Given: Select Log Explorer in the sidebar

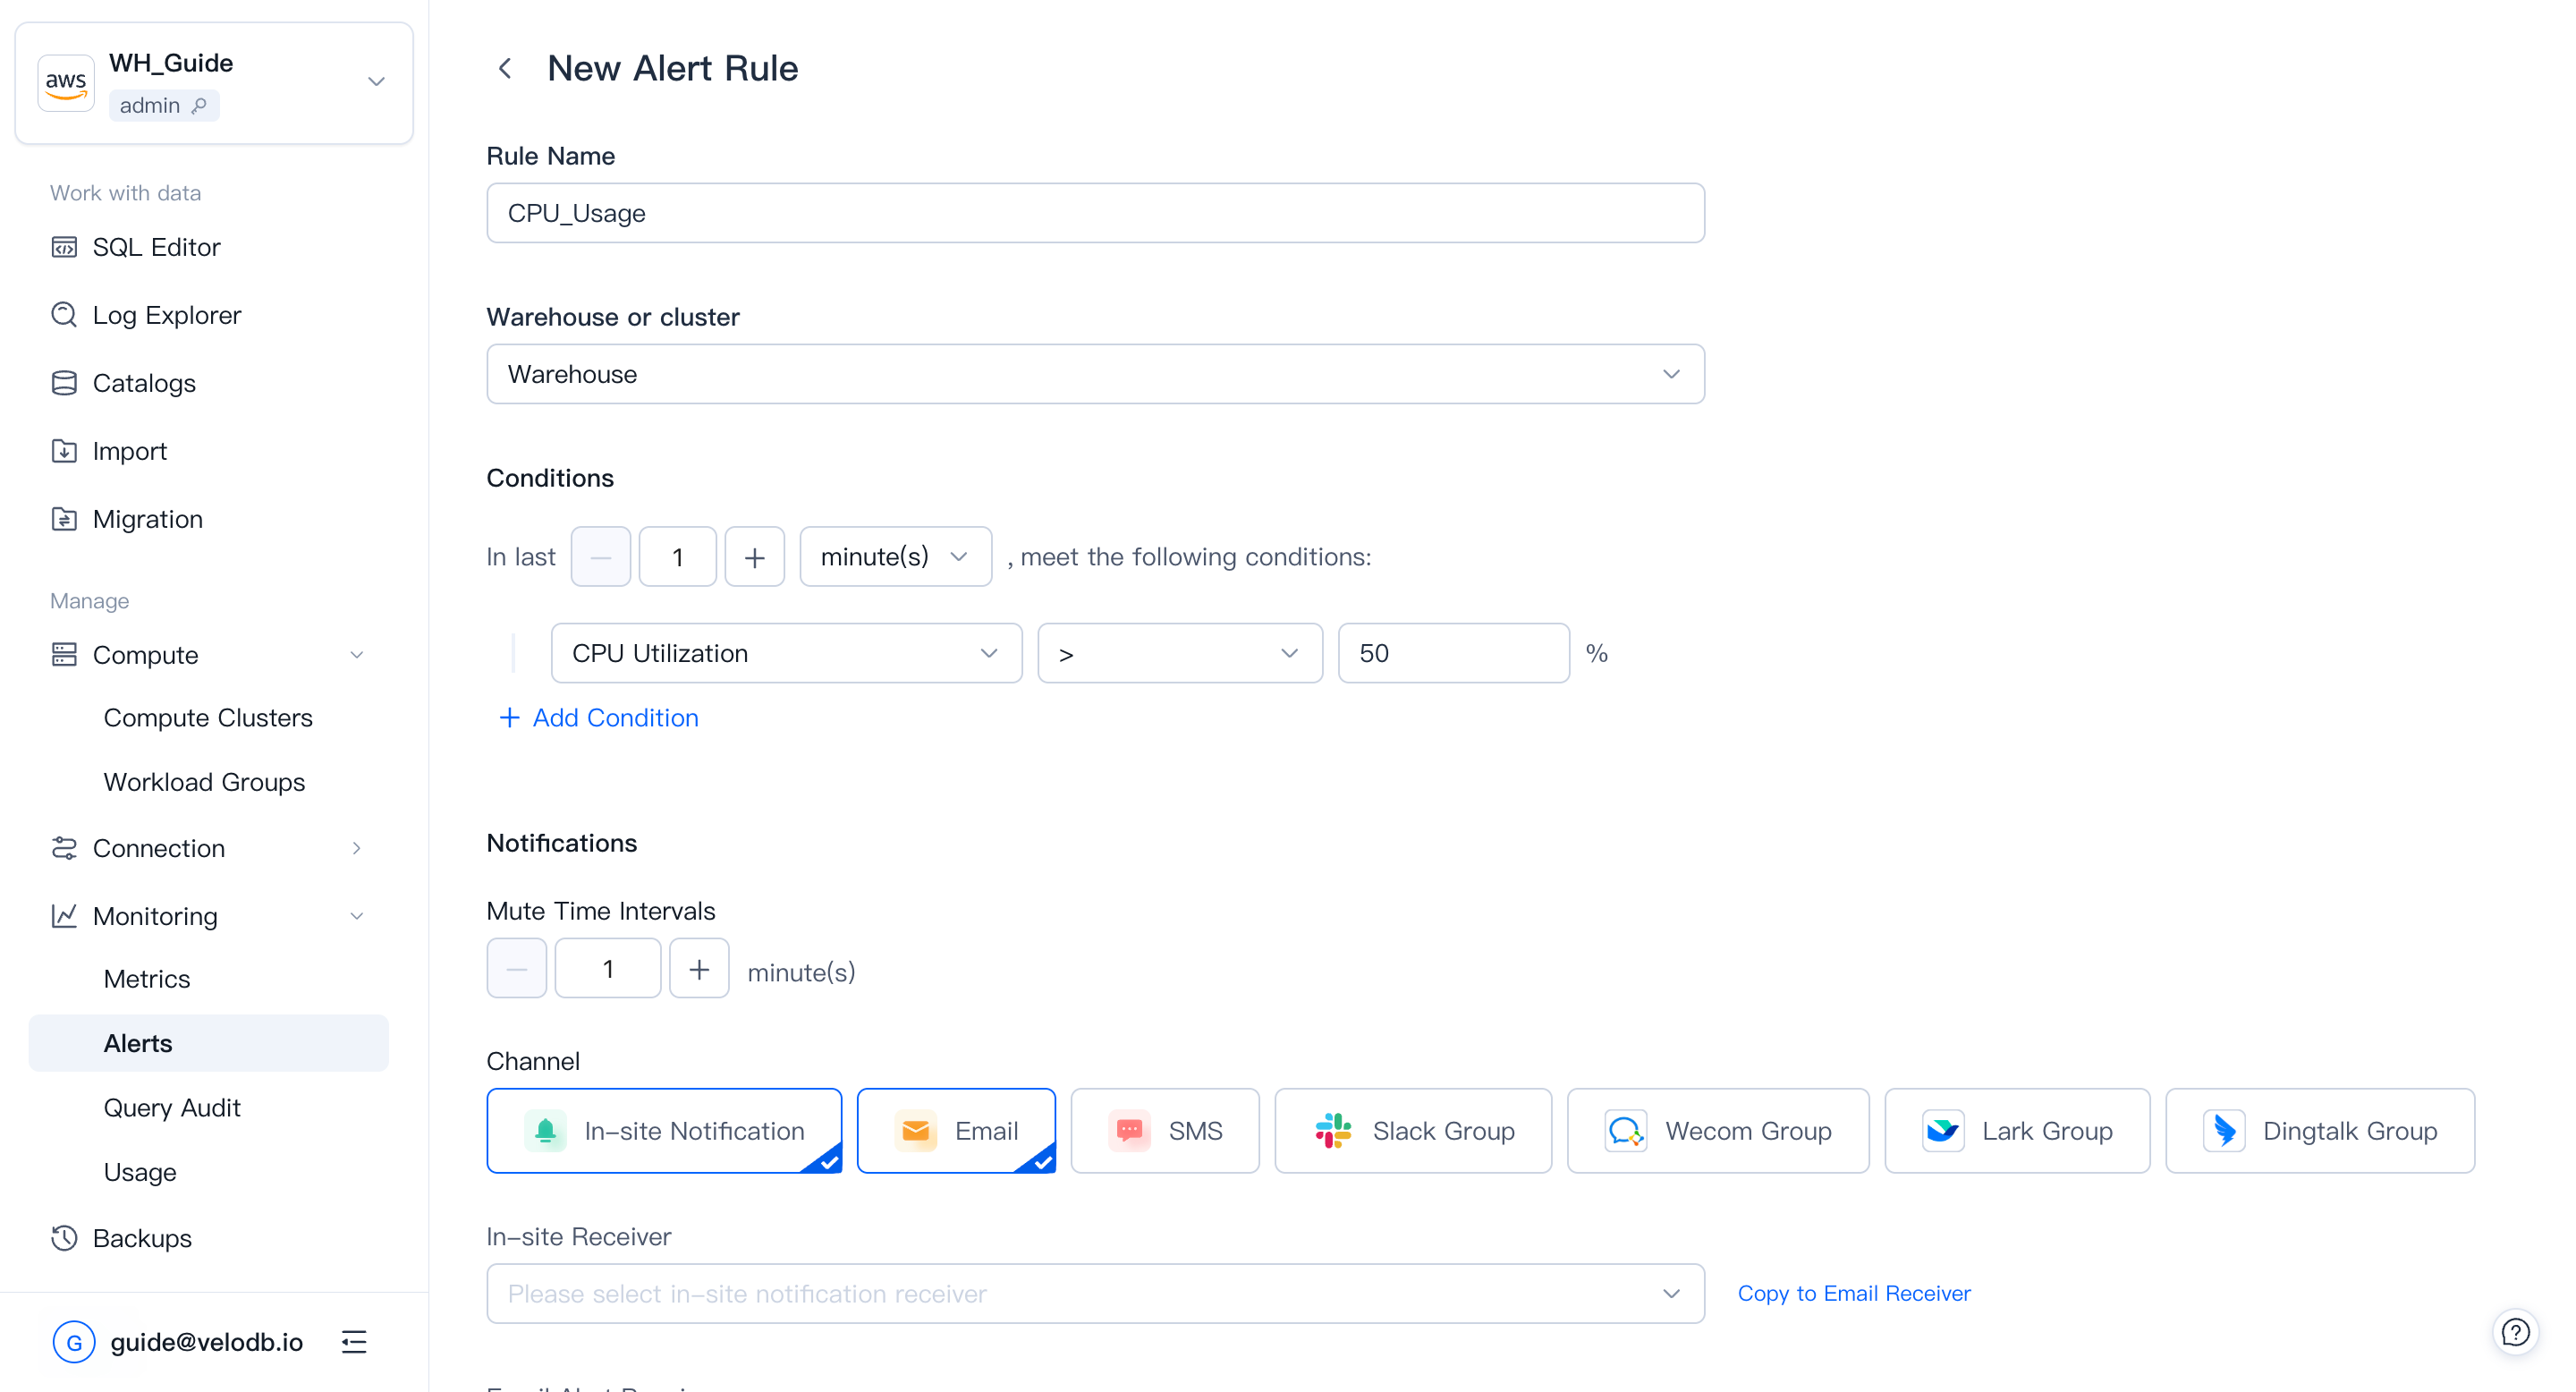Looking at the screenshot, I should (166, 315).
